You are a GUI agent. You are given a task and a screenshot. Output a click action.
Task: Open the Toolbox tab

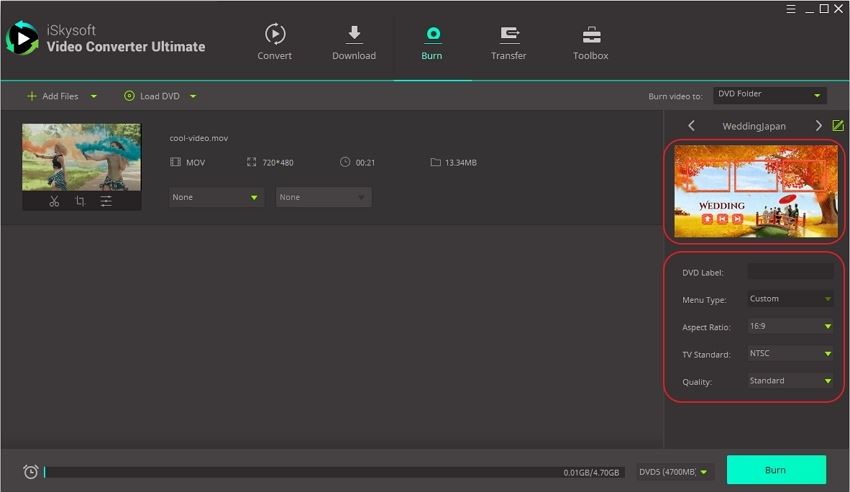590,42
